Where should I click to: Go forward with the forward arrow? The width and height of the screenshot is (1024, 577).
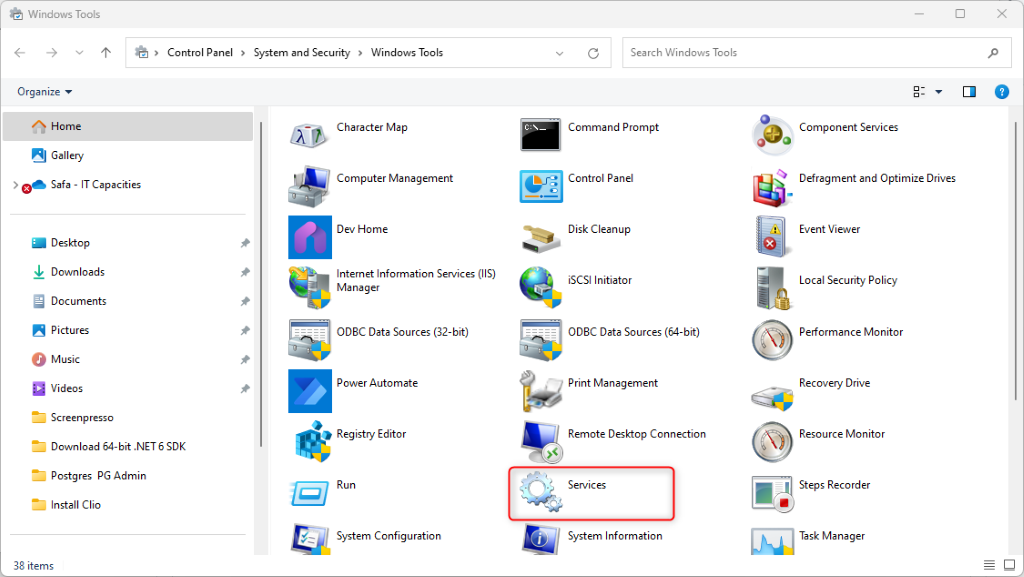[52, 53]
